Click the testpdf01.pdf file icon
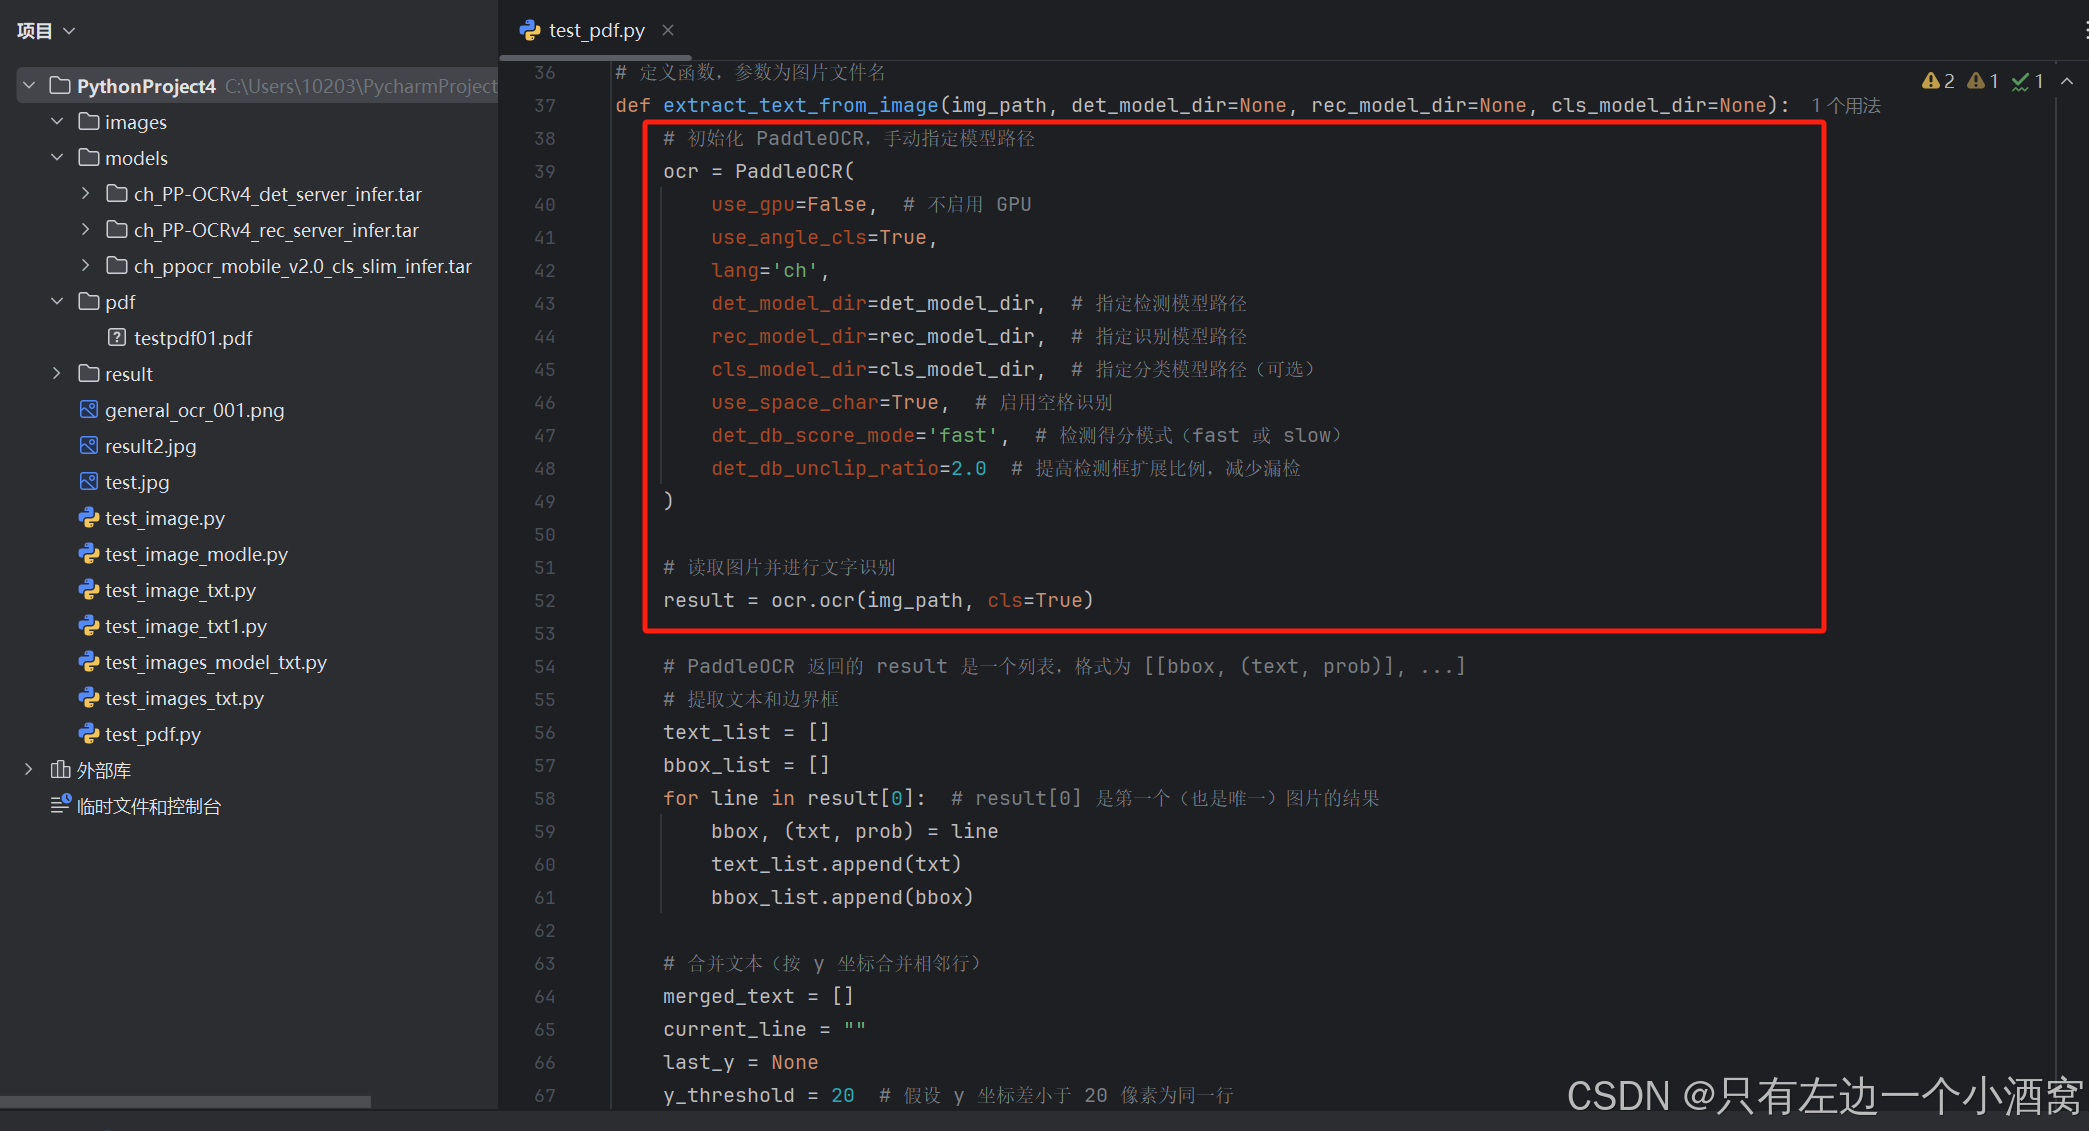Viewport: 2089px width, 1131px height. (117, 338)
